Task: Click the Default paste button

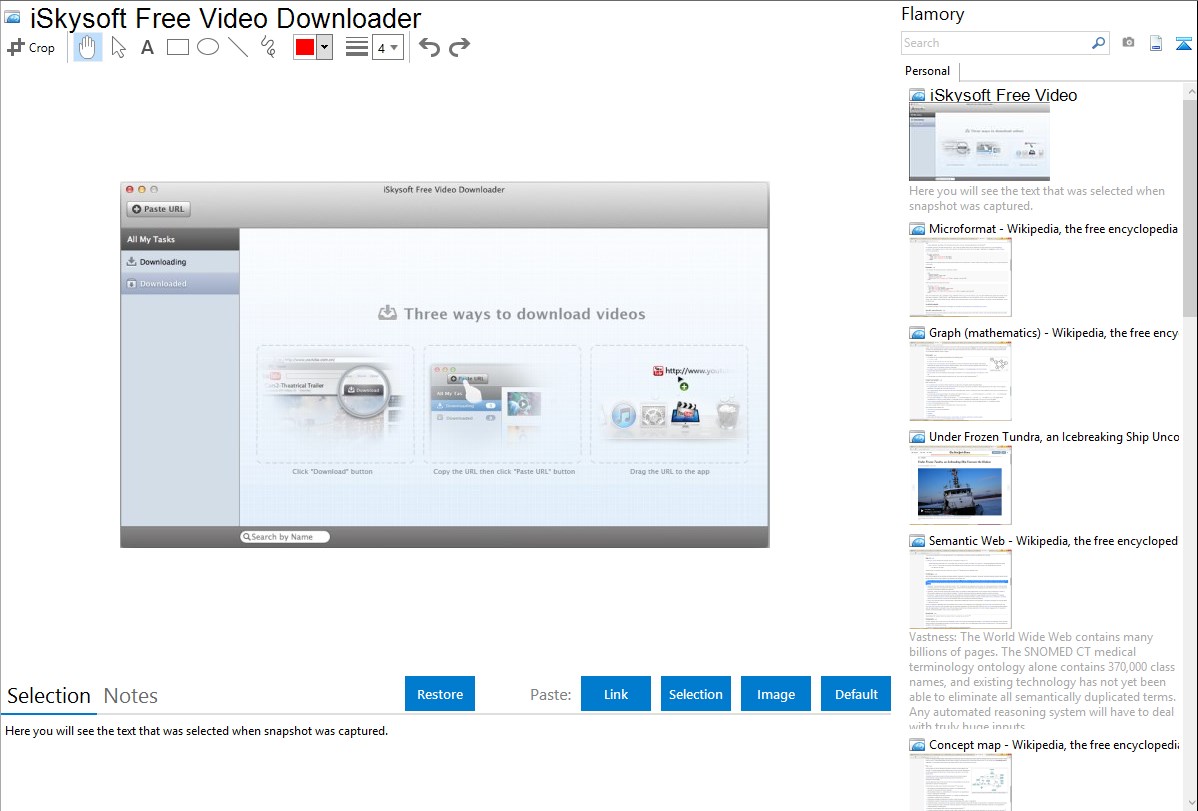Action: [856, 694]
